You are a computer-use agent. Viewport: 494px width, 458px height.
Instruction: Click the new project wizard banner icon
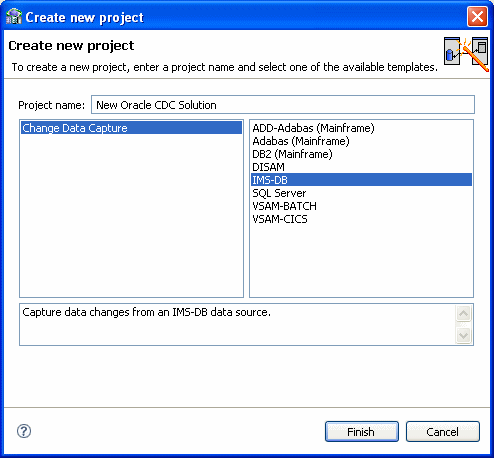466,54
